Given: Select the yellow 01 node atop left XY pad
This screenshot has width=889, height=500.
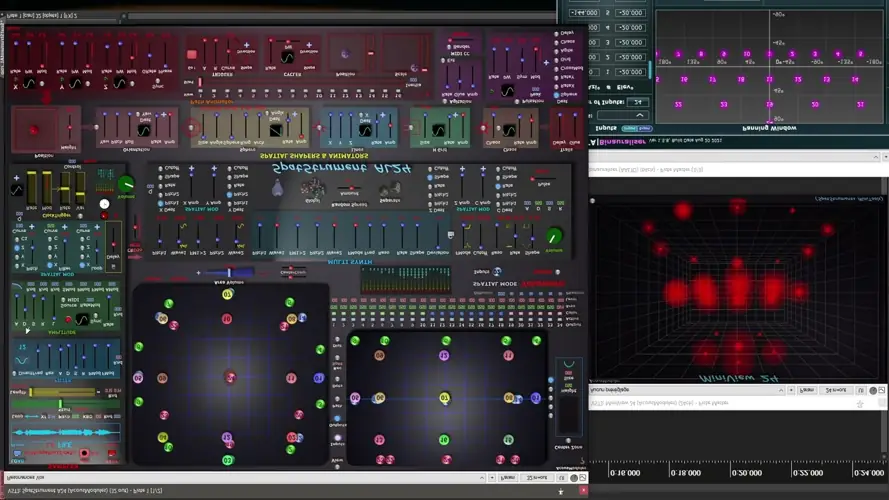Looking at the screenshot, I should (x=227, y=294).
